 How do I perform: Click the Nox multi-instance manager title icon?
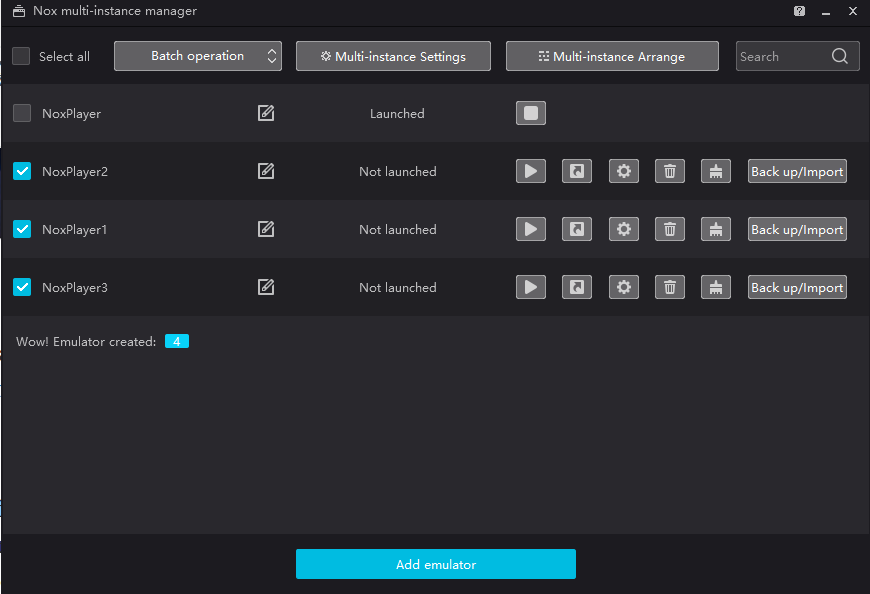pyautogui.click(x=19, y=11)
